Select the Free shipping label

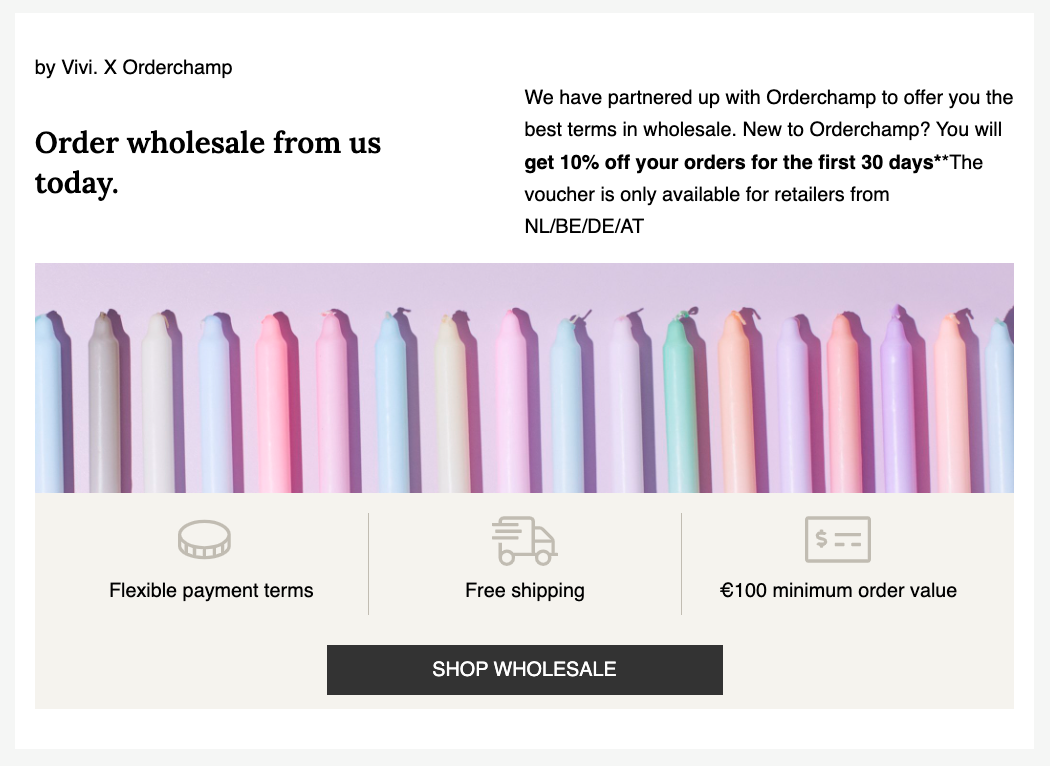tap(524, 591)
